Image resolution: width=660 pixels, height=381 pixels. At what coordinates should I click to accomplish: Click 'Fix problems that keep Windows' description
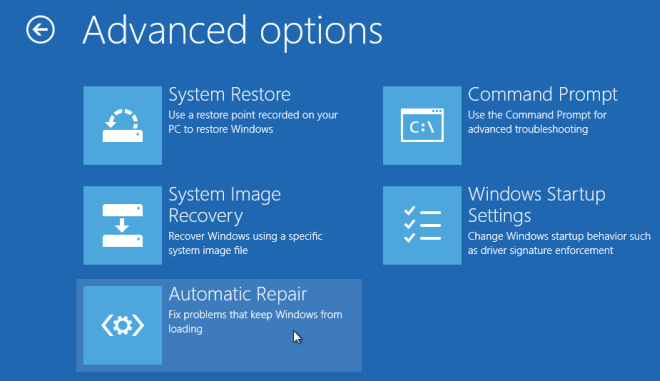point(255,322)
